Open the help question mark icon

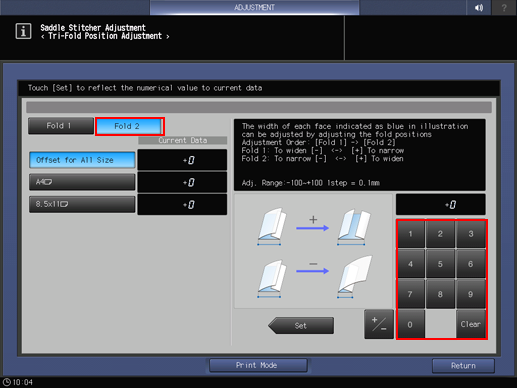pyautogui.click(x=504, y=7)
